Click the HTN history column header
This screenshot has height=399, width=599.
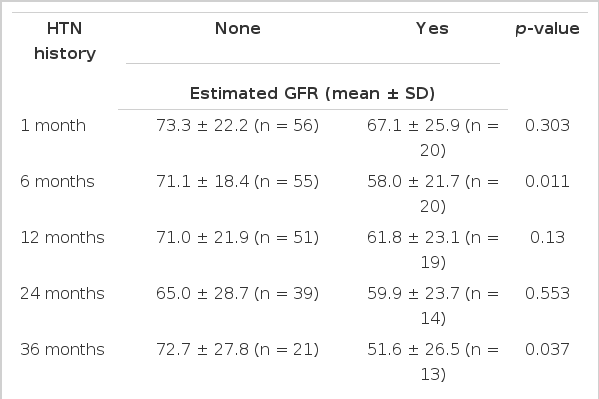[x=65, y=41]
